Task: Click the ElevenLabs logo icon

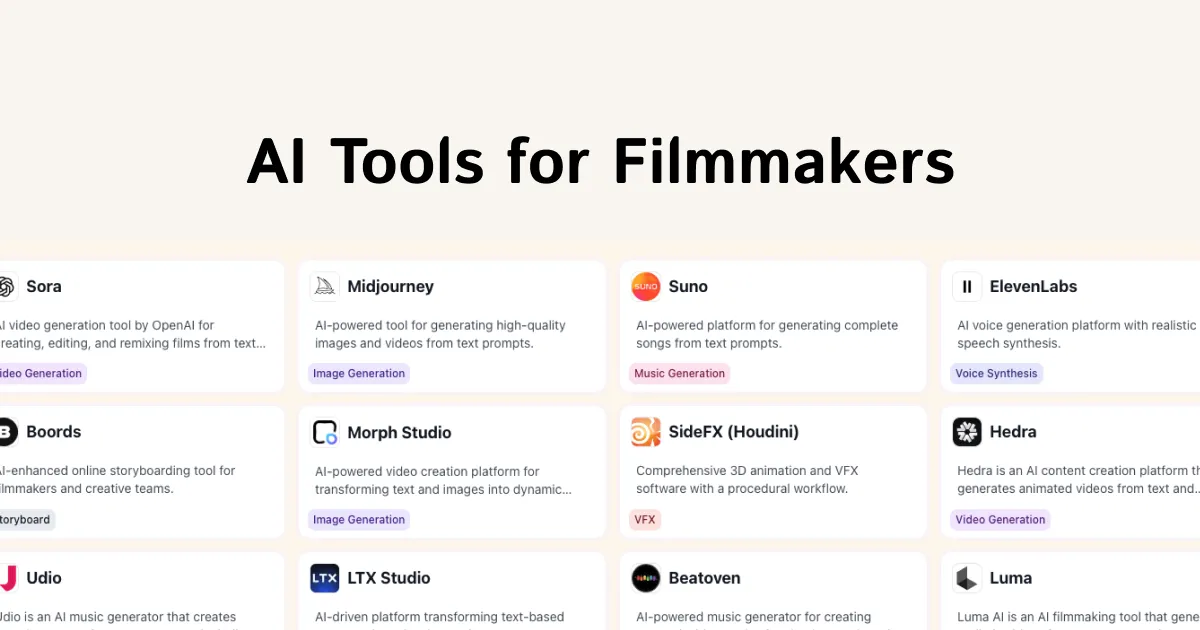Action: (966, 286)
